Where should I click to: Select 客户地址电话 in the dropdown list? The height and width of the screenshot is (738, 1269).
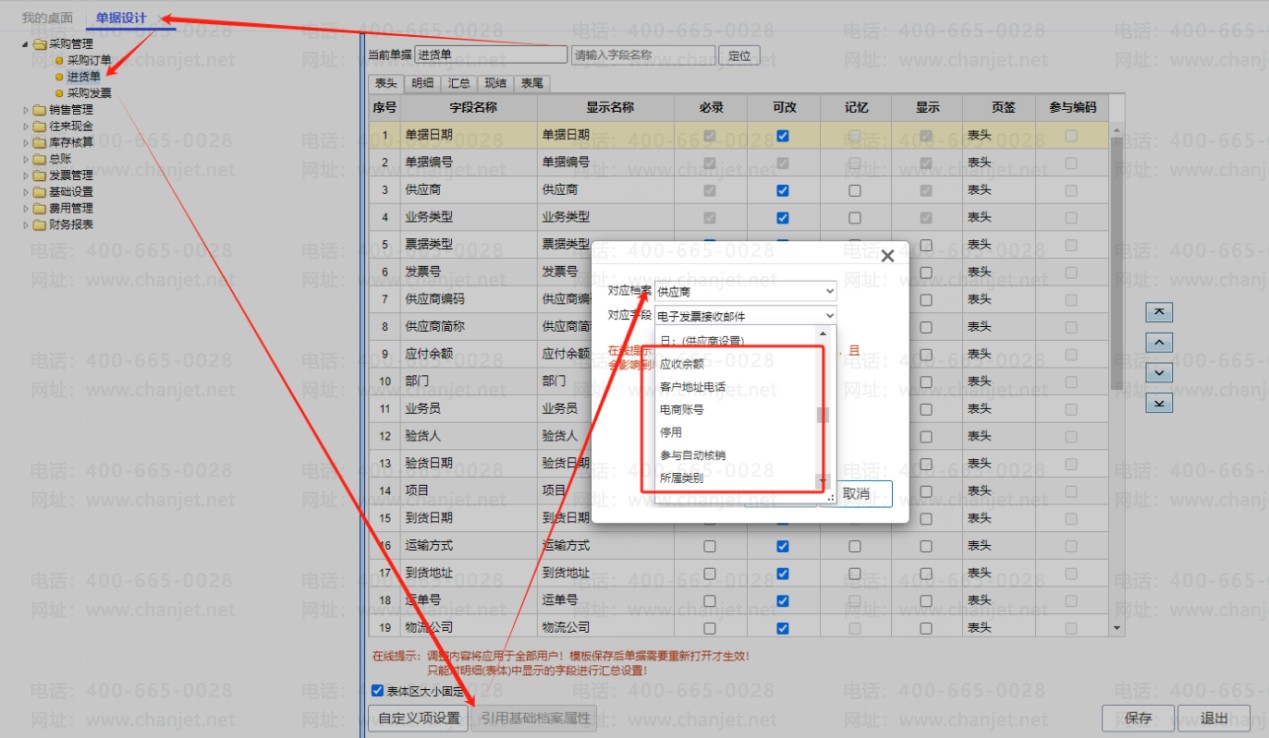[x=736, y=387]
